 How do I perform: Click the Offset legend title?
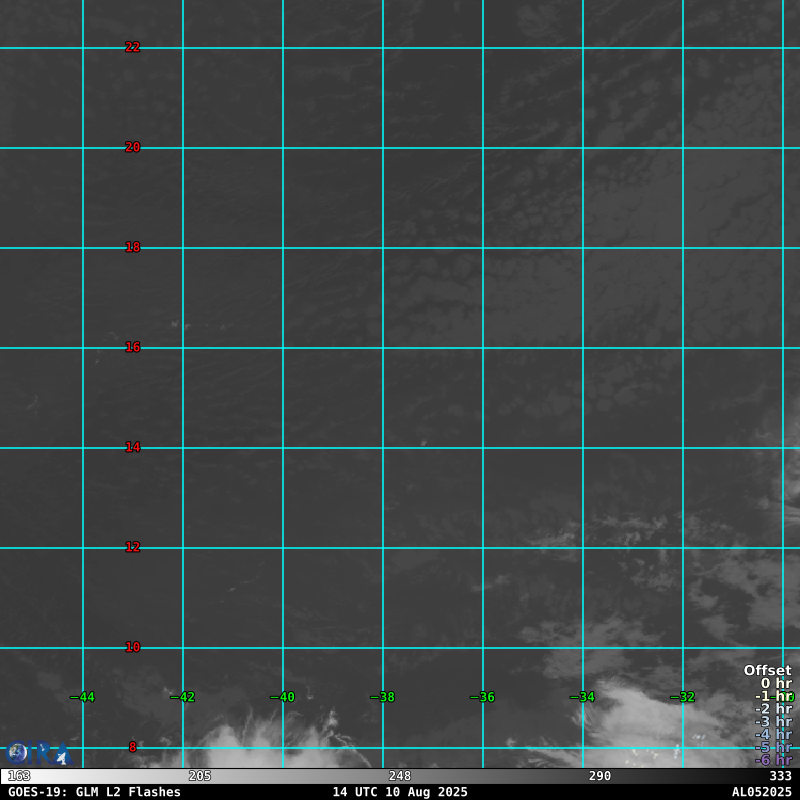click(x=767, y=670)
